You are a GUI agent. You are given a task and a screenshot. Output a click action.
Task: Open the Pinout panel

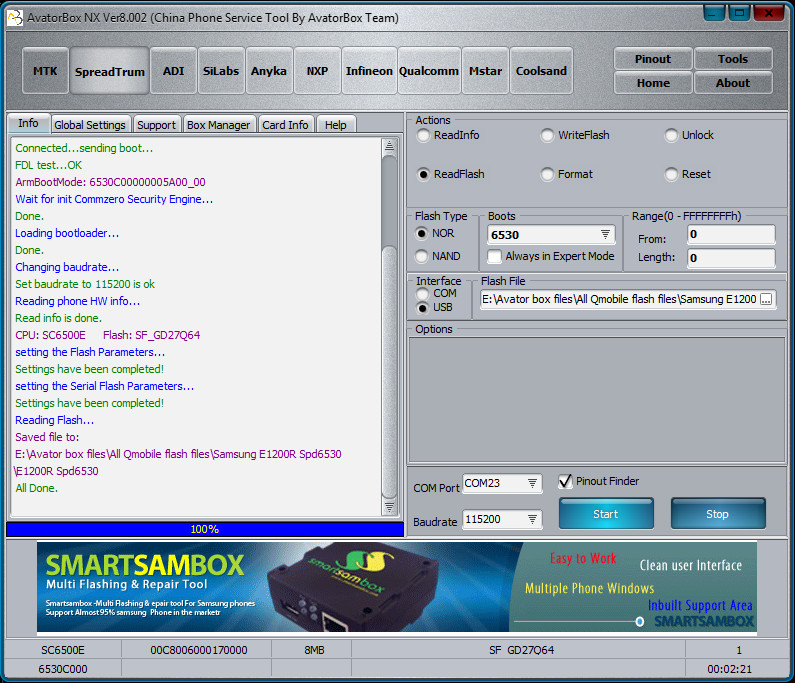coord(652,59)
